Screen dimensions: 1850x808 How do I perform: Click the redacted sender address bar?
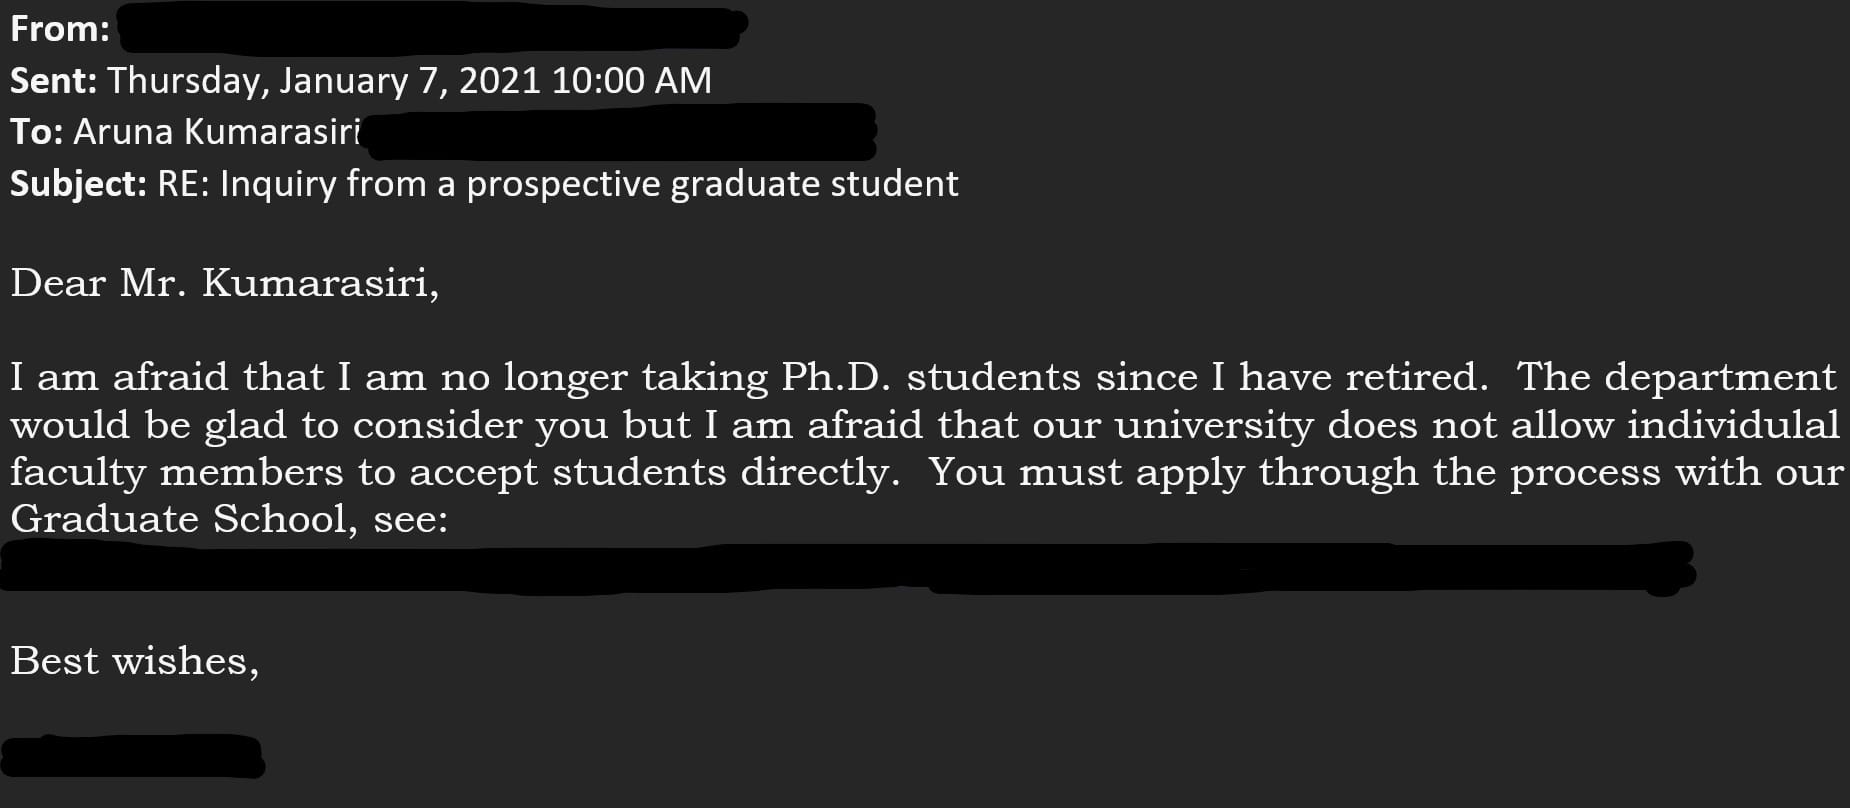pyautogui.click(x=432, y=28)
